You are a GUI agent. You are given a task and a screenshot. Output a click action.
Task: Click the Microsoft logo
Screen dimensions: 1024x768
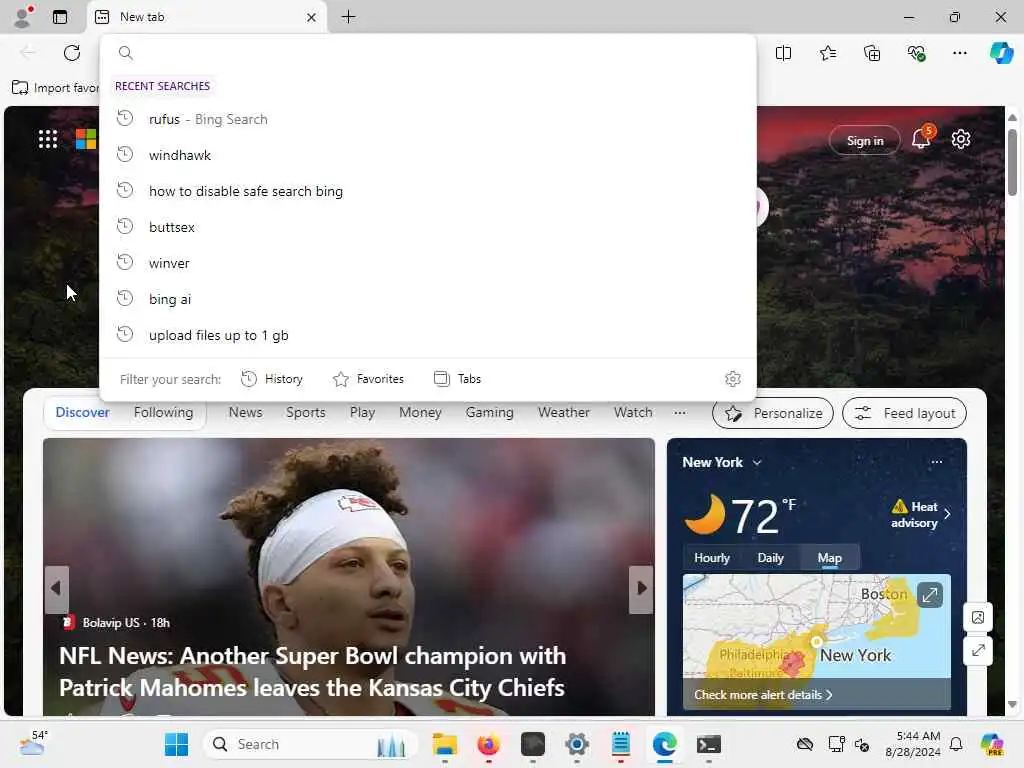tap(86, 139)
